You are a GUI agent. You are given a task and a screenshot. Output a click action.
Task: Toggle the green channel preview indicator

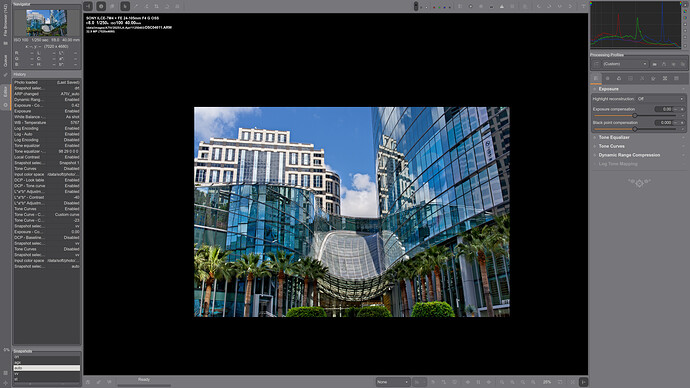click(439, 7)
